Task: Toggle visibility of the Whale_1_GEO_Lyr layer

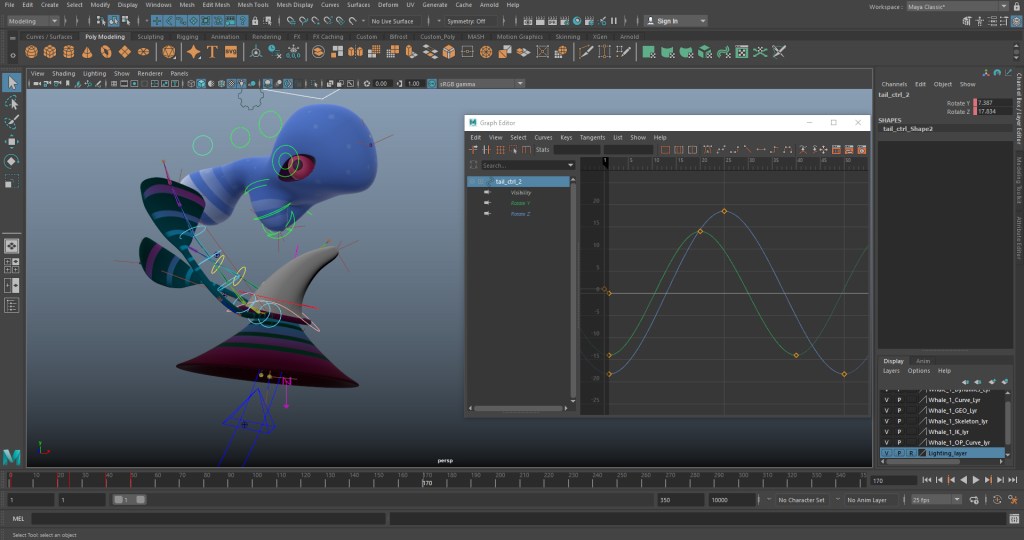Action: 886,410
